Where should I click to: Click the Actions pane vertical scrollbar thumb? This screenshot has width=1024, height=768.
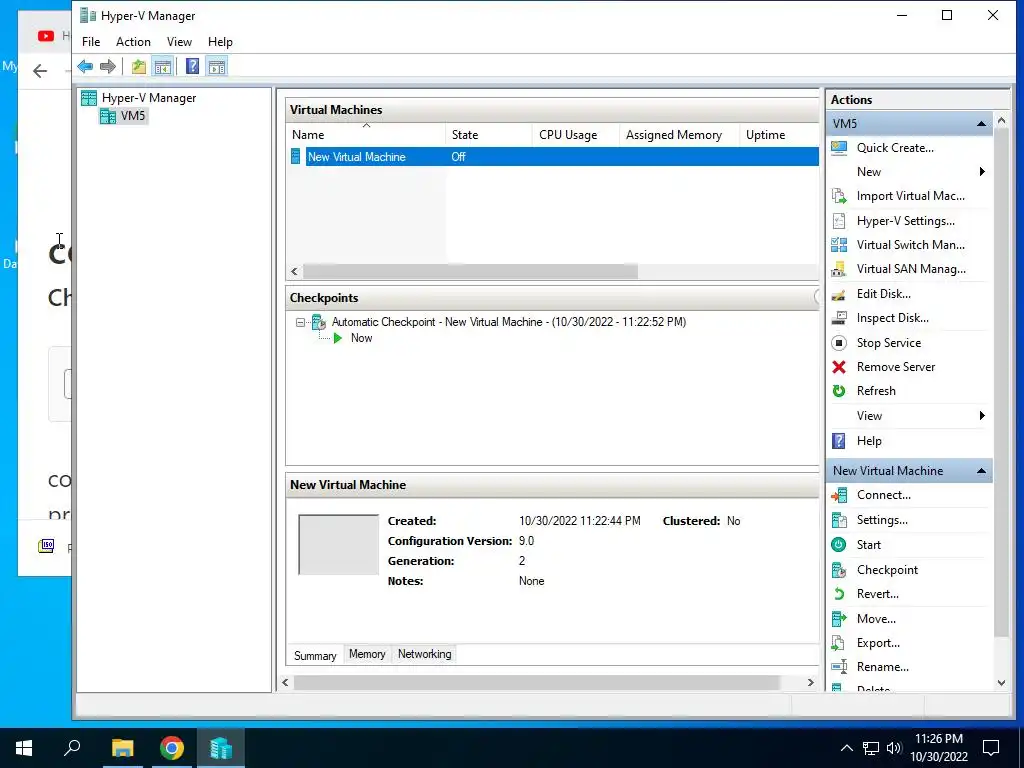[1001, 382]
